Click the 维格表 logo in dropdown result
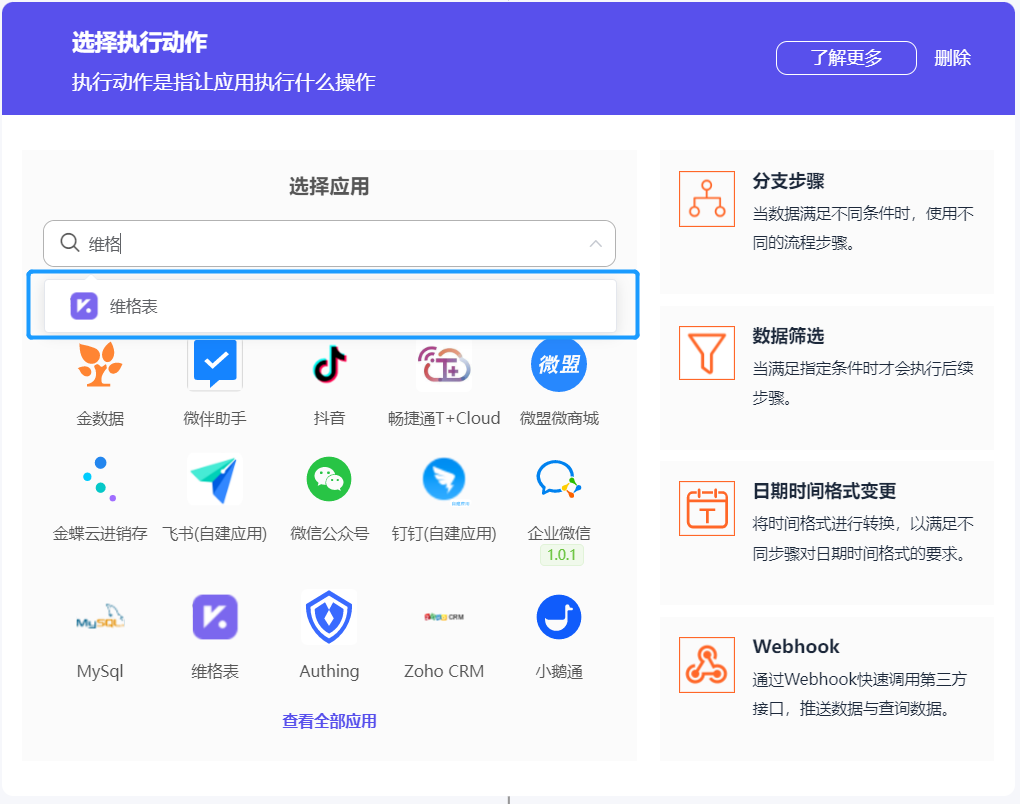The height and width of the screenshot is (804, 1020). pyautogui.click(x=84, y=306)
